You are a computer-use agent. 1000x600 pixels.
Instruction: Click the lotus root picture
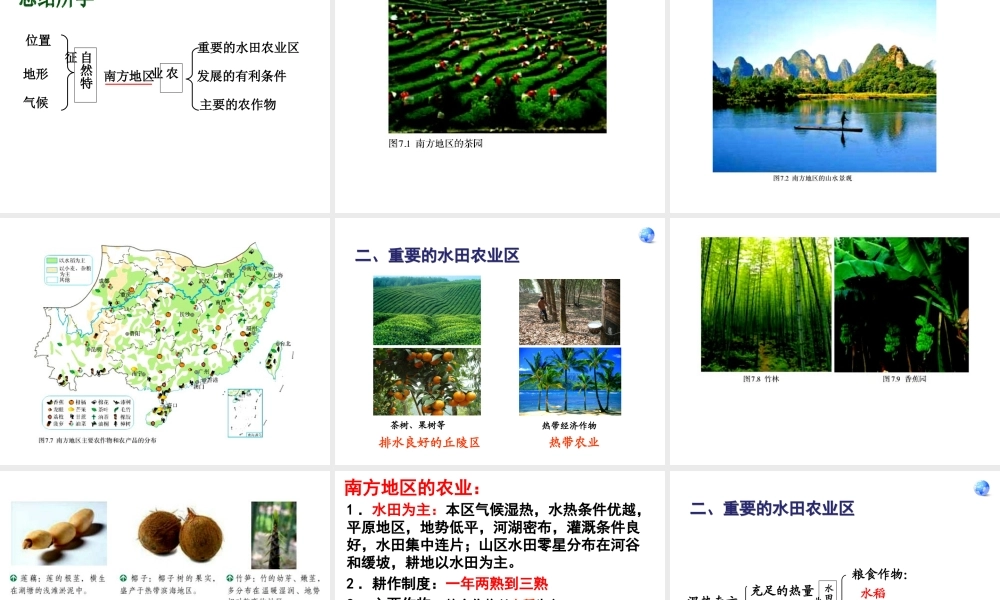click(x=59, y=534)
